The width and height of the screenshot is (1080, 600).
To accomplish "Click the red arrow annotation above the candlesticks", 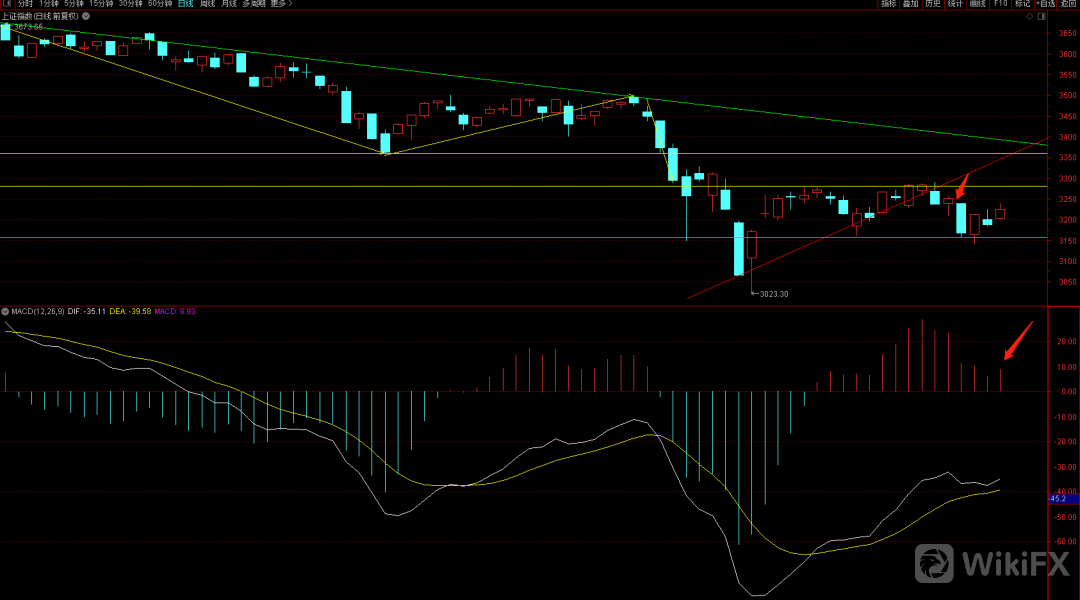I will click(x=962, y=186).
